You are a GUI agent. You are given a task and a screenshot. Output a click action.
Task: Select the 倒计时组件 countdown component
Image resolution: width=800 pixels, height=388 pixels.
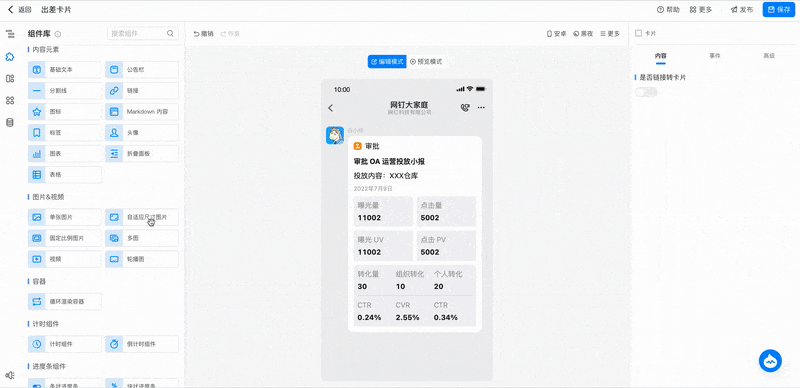pos(142,344)
